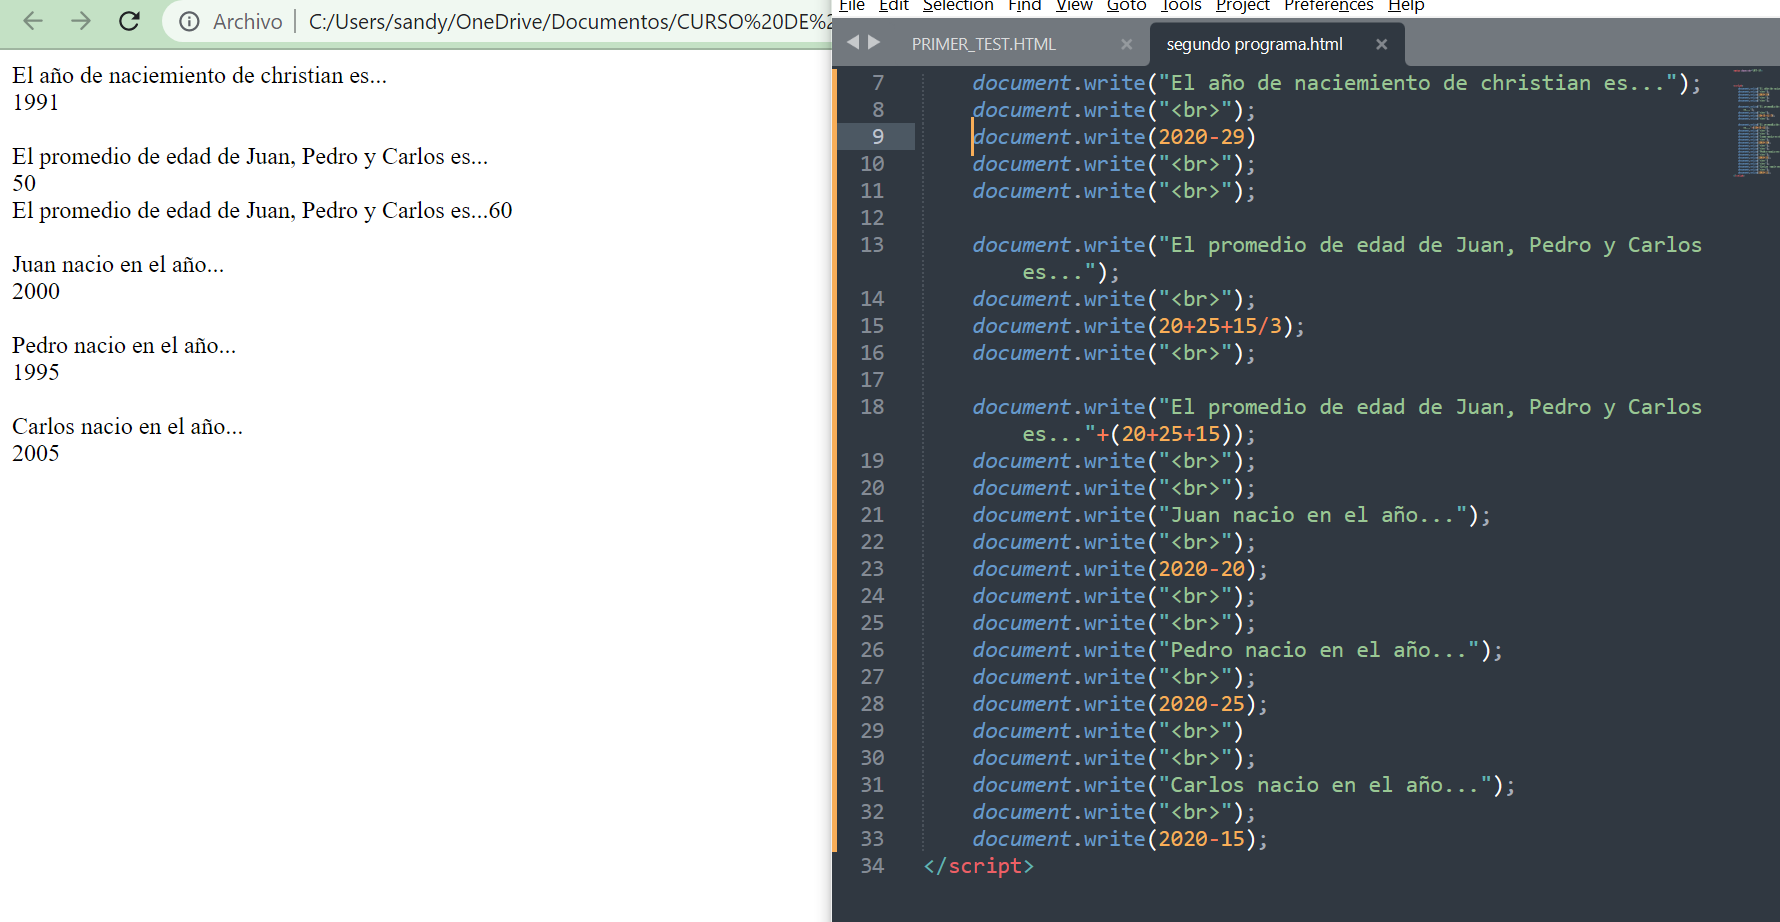Open the Preferences menu
The height and width of the screenshot is (922, 1780).
tap(1328, 6)
